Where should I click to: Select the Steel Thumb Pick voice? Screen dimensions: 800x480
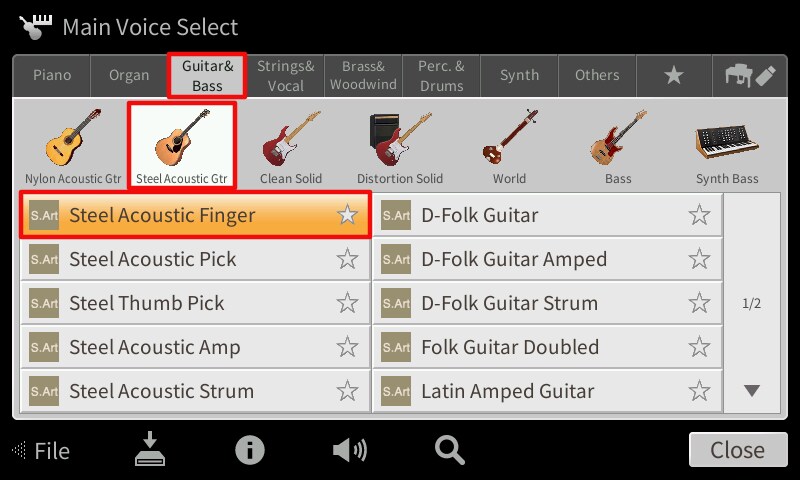(195, 303)
